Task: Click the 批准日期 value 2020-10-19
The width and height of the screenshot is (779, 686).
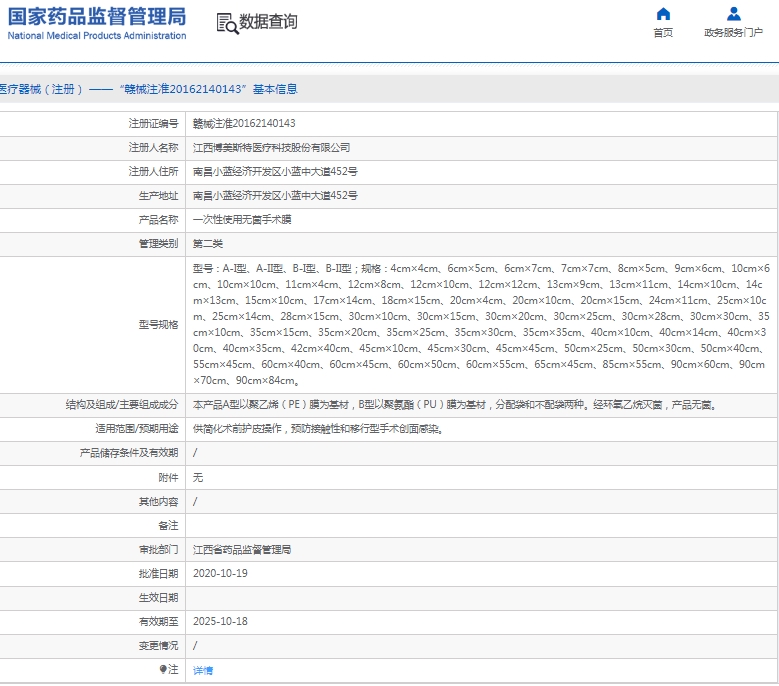Action: [220, 573]
